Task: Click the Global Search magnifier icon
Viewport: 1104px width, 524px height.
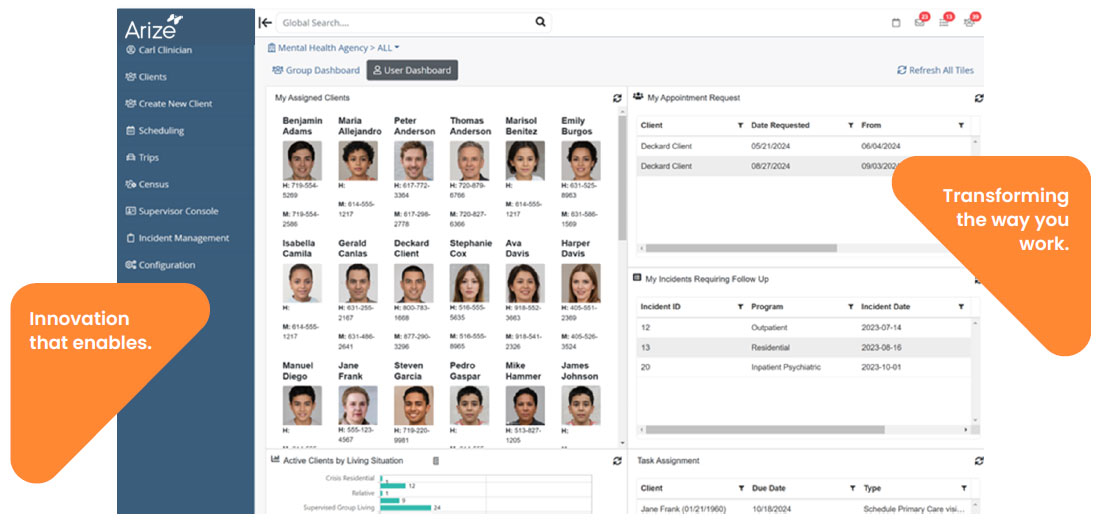Action: pos(540,23)
